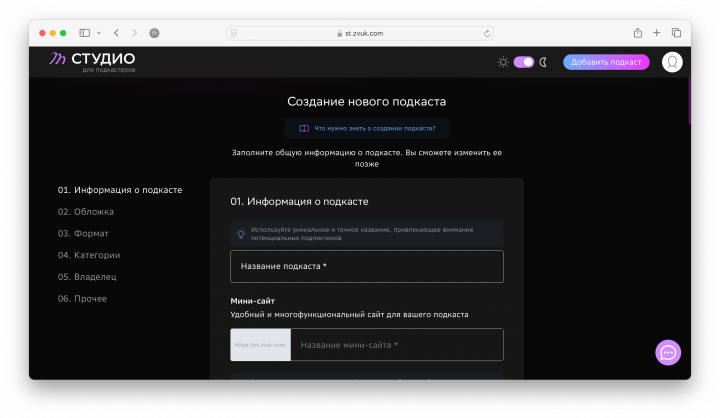Click the sun light-mode icon
The width and height of the screenshot is (720, 418).
point(503,62)
